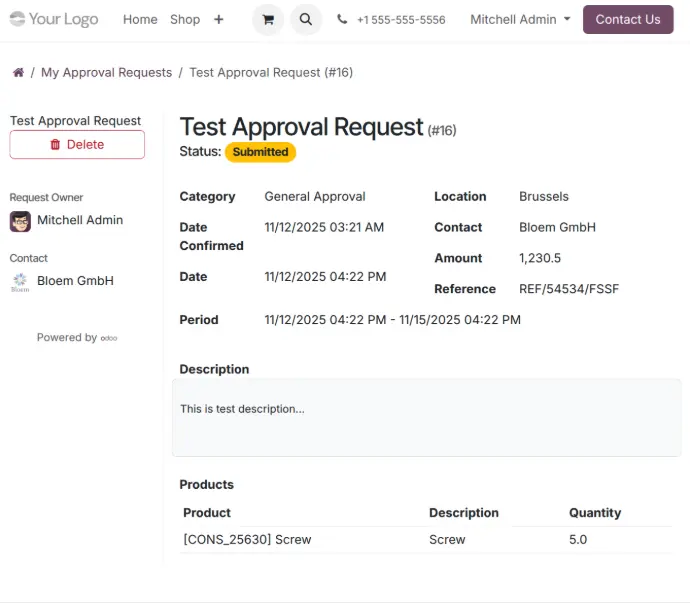This screenshot has height=603, width=690.
Task: Click the description text box
Action: tap(426, 417)
